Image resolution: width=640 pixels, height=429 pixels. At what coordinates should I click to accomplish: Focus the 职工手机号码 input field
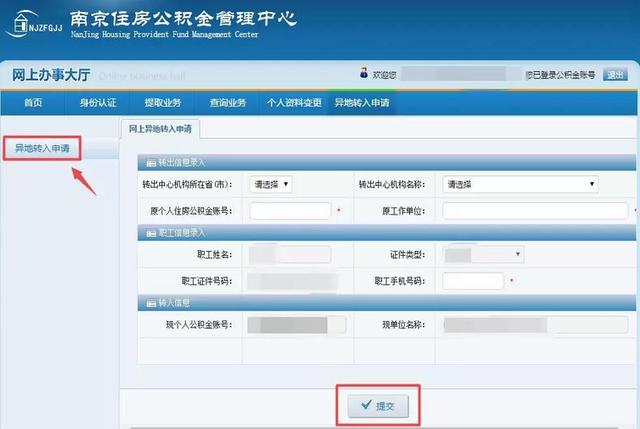473,281
